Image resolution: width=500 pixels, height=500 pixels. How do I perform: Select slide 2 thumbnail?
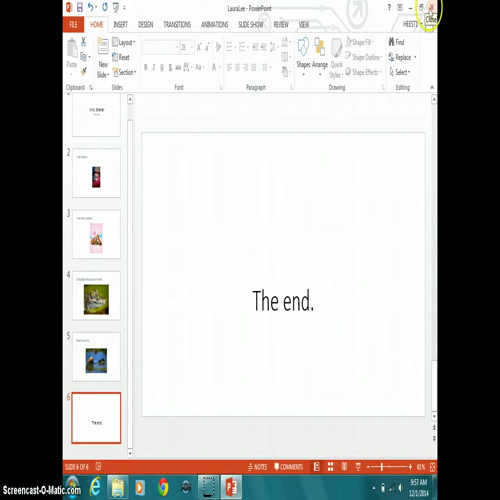[96, 173]
